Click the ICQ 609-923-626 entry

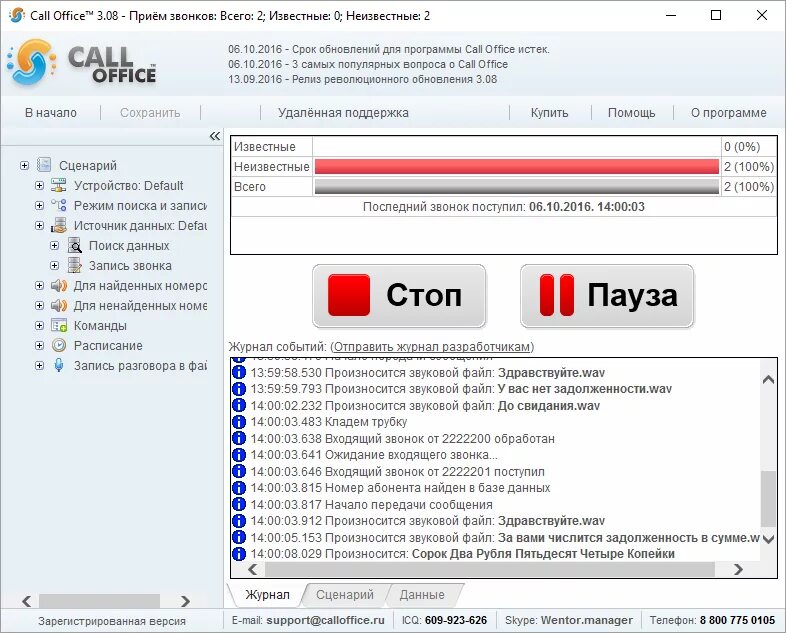[x=444, y=620]
